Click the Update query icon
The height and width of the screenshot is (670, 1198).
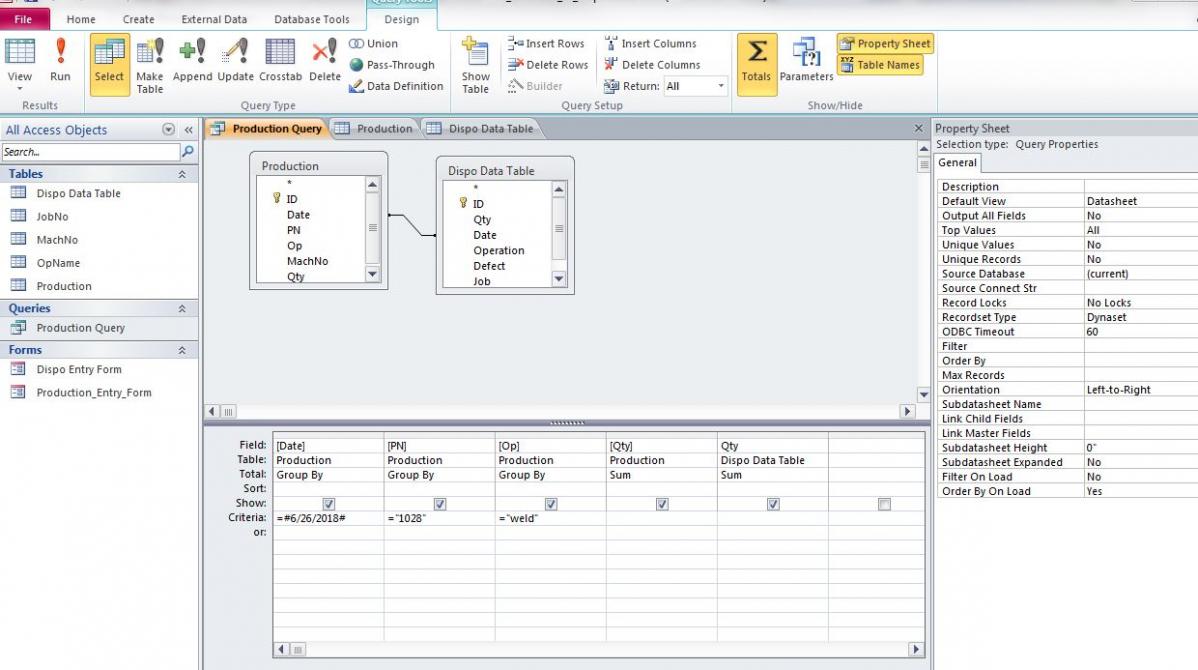click(x=235, y=62)
